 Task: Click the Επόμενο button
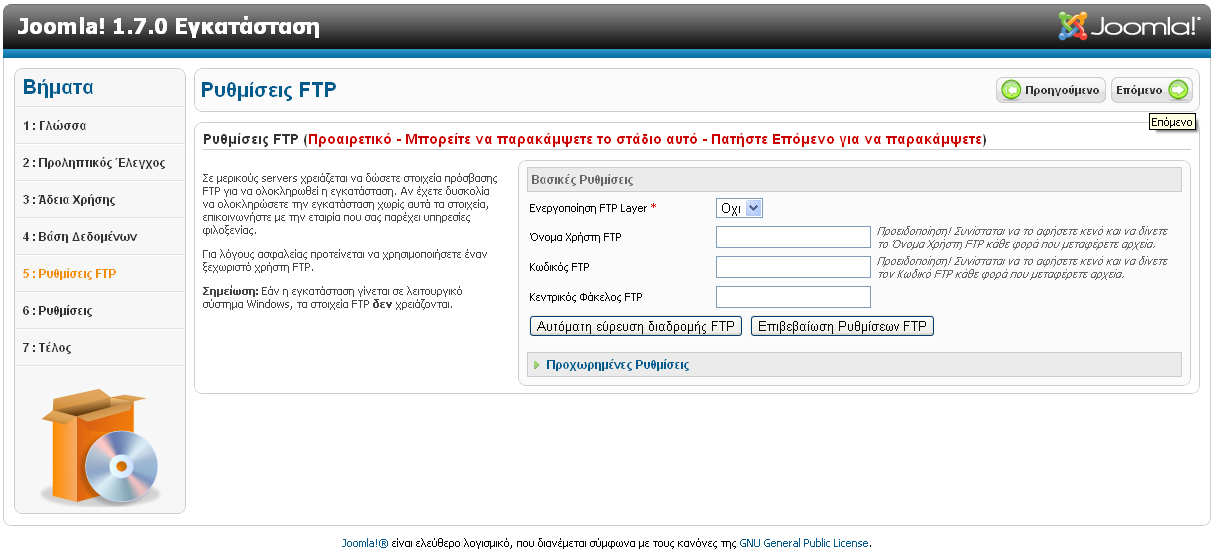pyautogui.click(x=1152, y=90)
